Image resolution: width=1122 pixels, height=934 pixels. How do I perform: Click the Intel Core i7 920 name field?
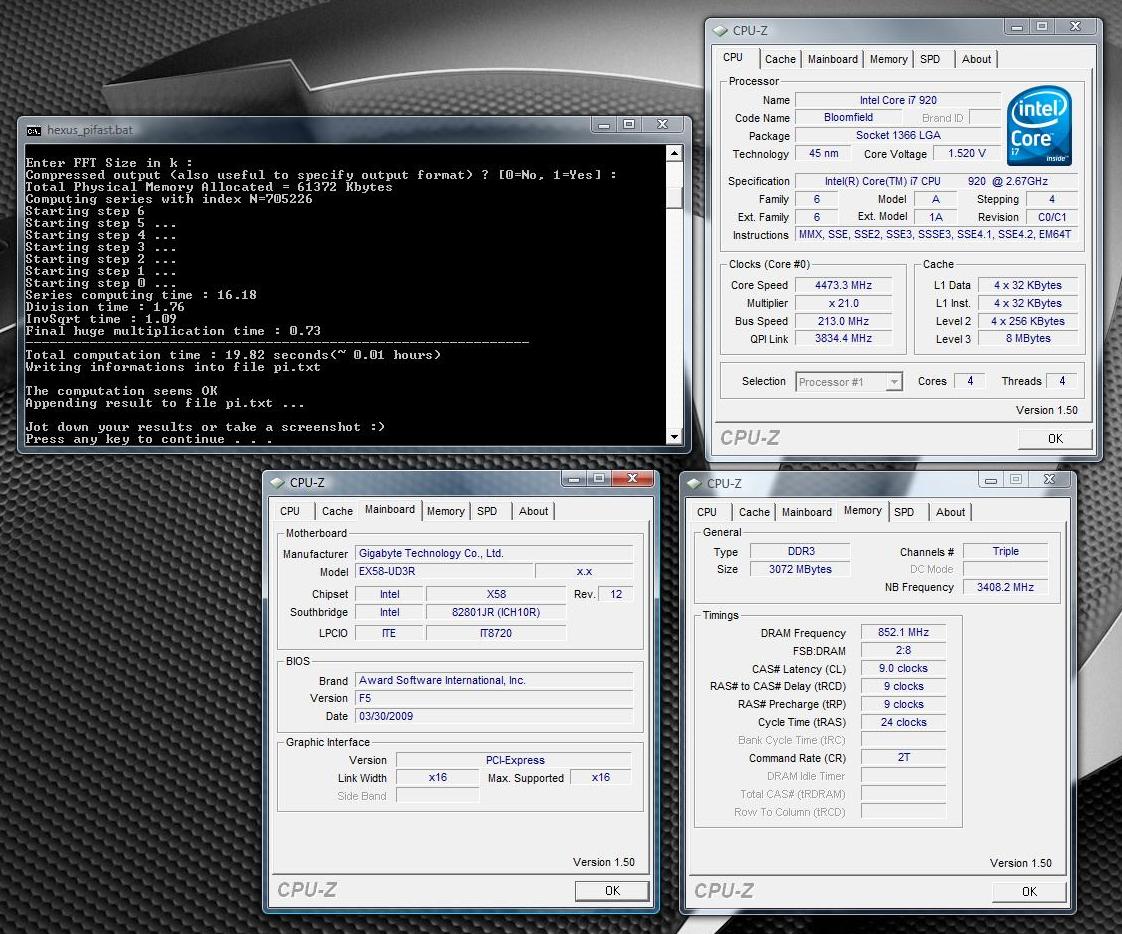[x=898, y=100]
